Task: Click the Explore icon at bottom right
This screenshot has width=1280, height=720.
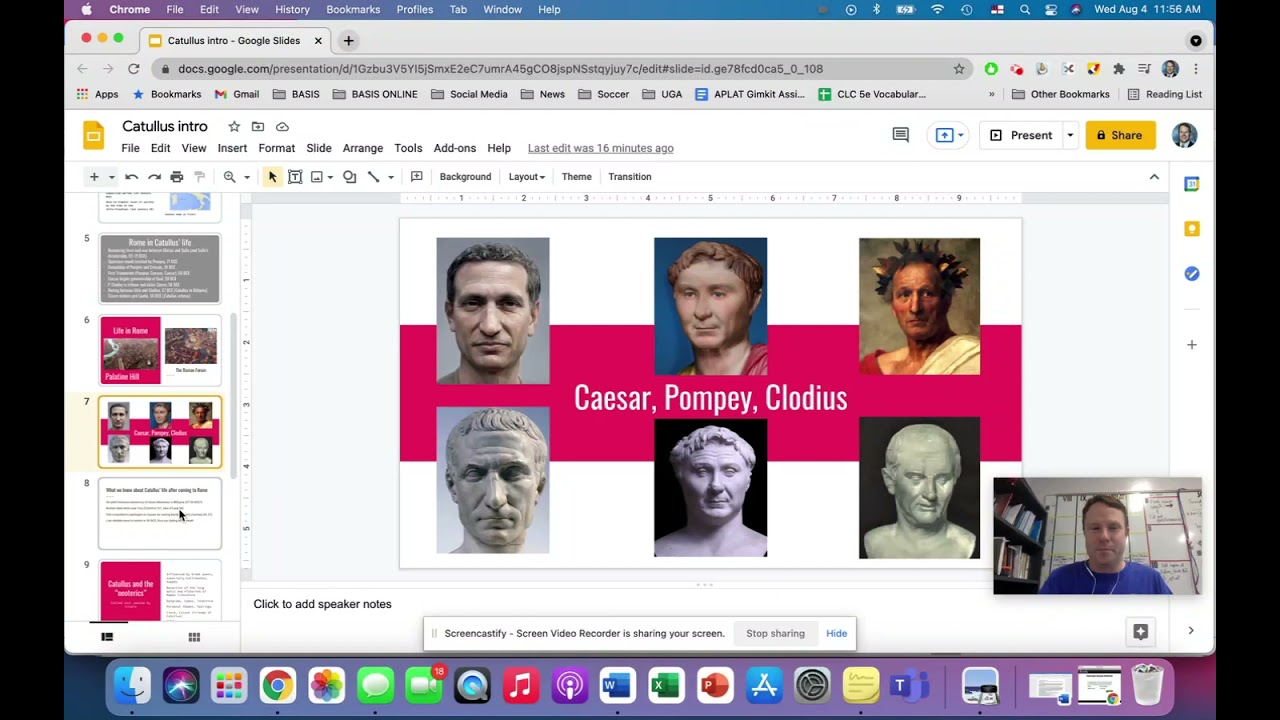Action: click(1140, 631)
